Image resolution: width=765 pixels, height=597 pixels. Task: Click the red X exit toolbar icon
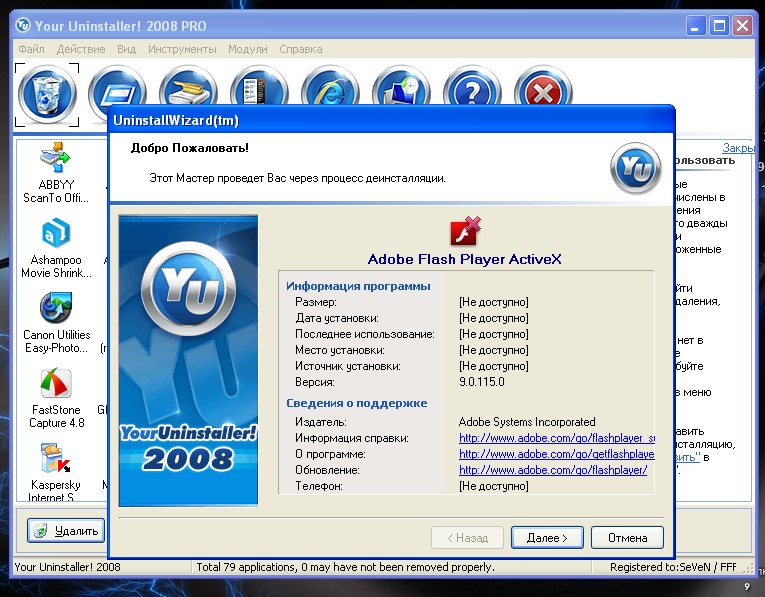[x=543, y=85]
